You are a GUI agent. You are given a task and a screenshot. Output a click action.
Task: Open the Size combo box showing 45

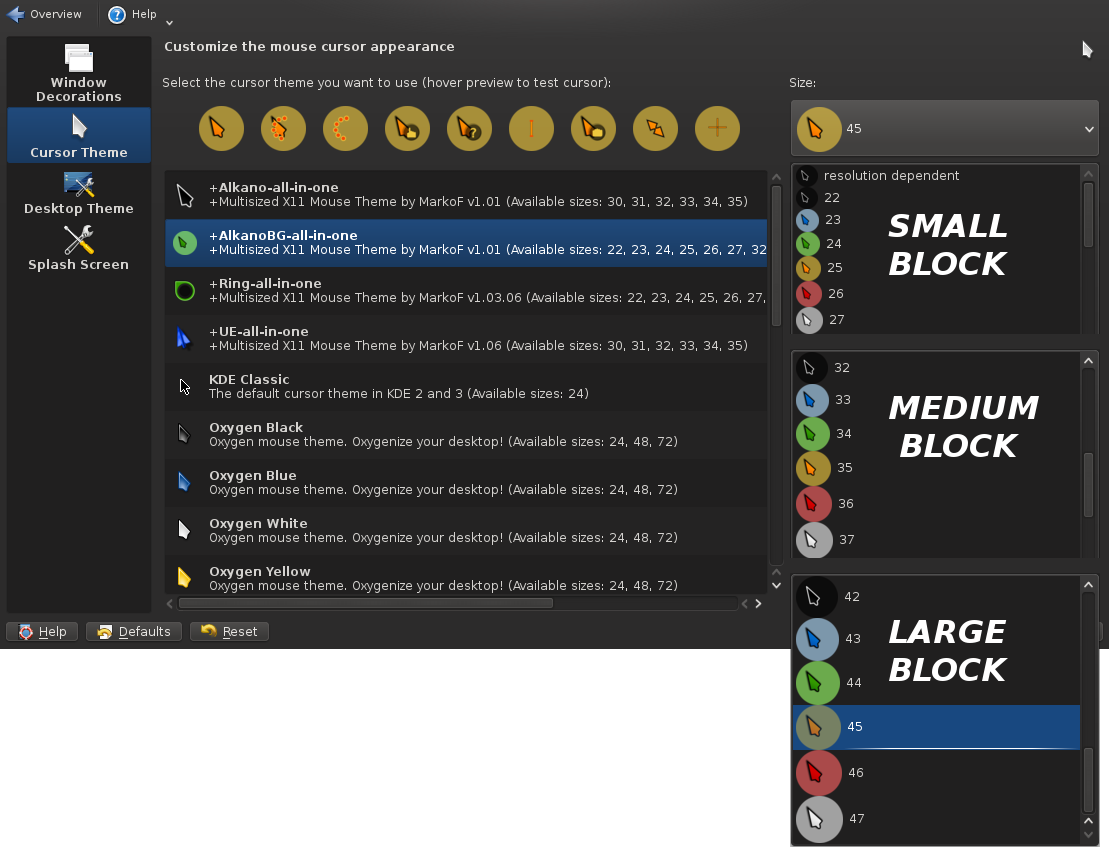pyautogui.click(x=945, y=128)
